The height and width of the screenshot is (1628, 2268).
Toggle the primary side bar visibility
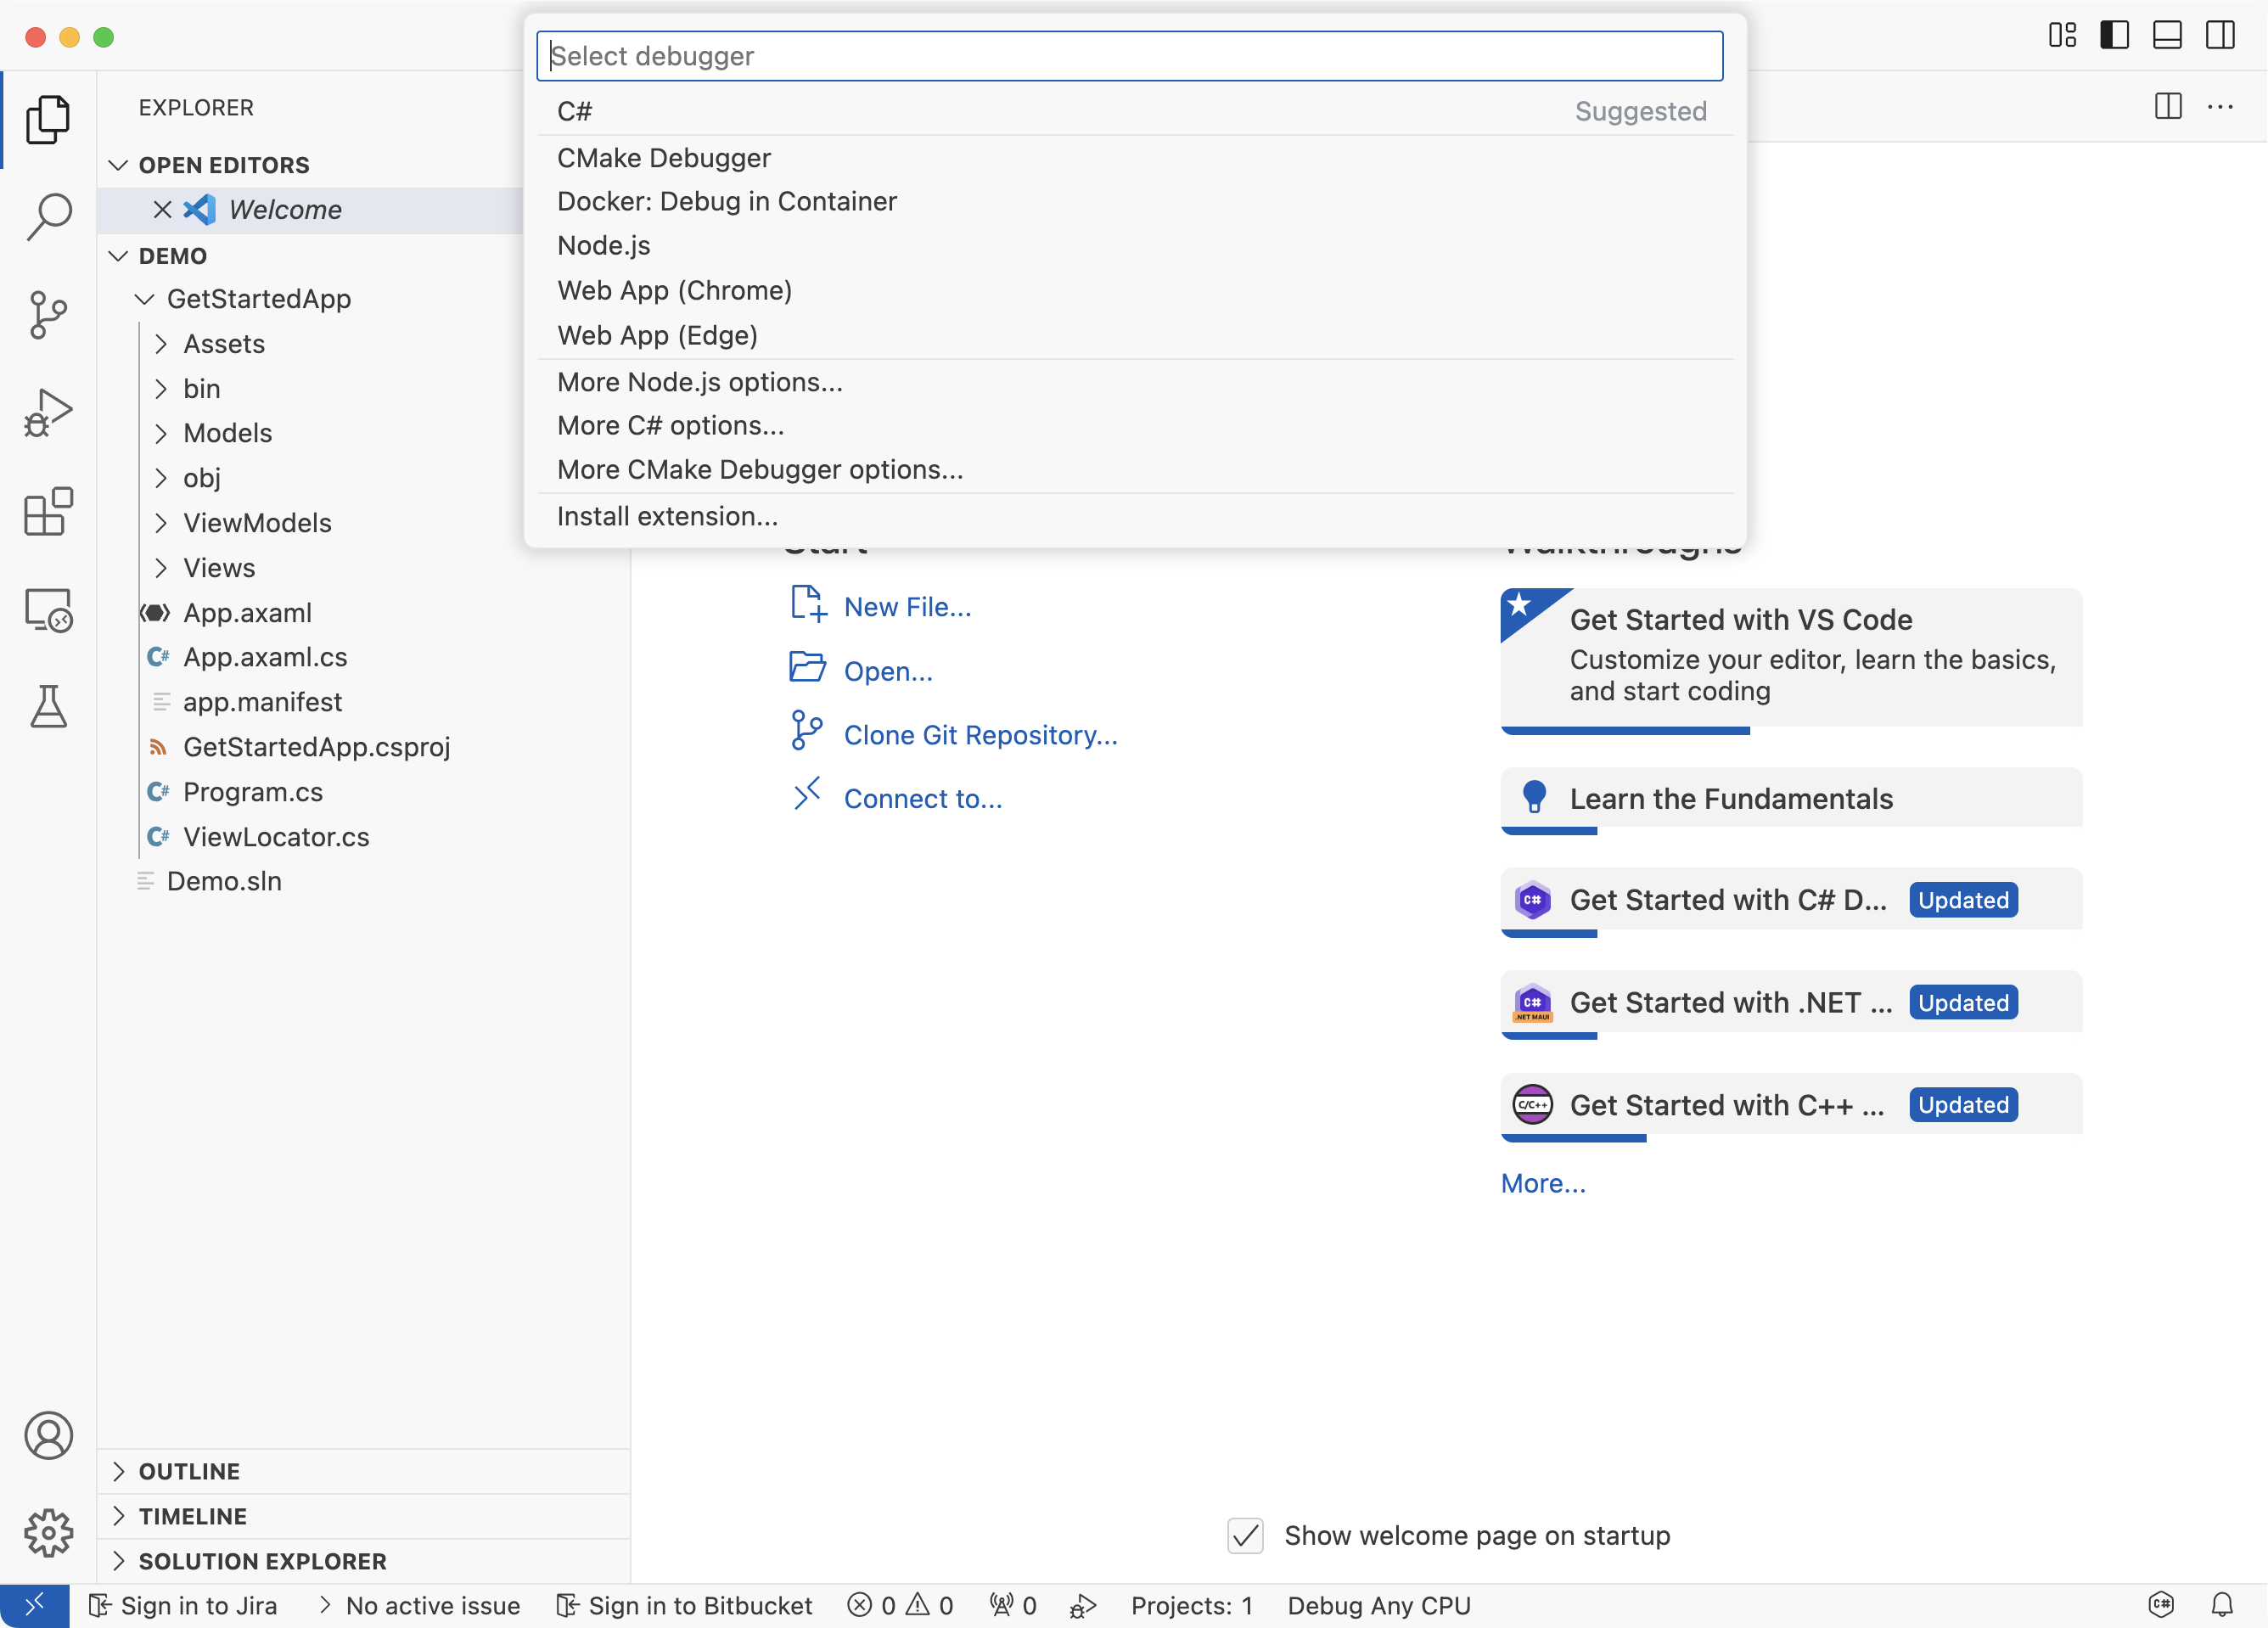pos(2114,36)
